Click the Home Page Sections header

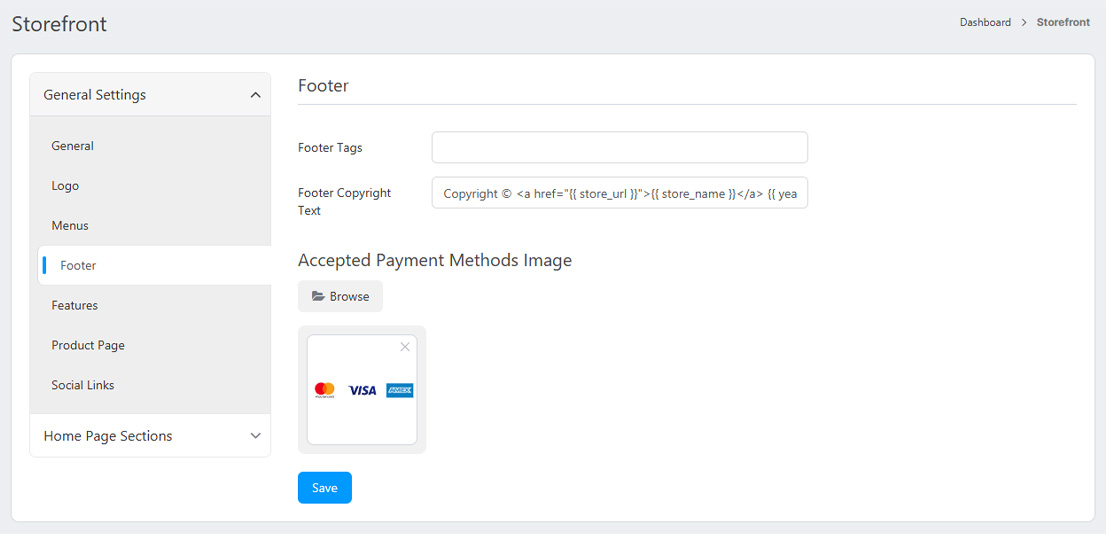108,436
